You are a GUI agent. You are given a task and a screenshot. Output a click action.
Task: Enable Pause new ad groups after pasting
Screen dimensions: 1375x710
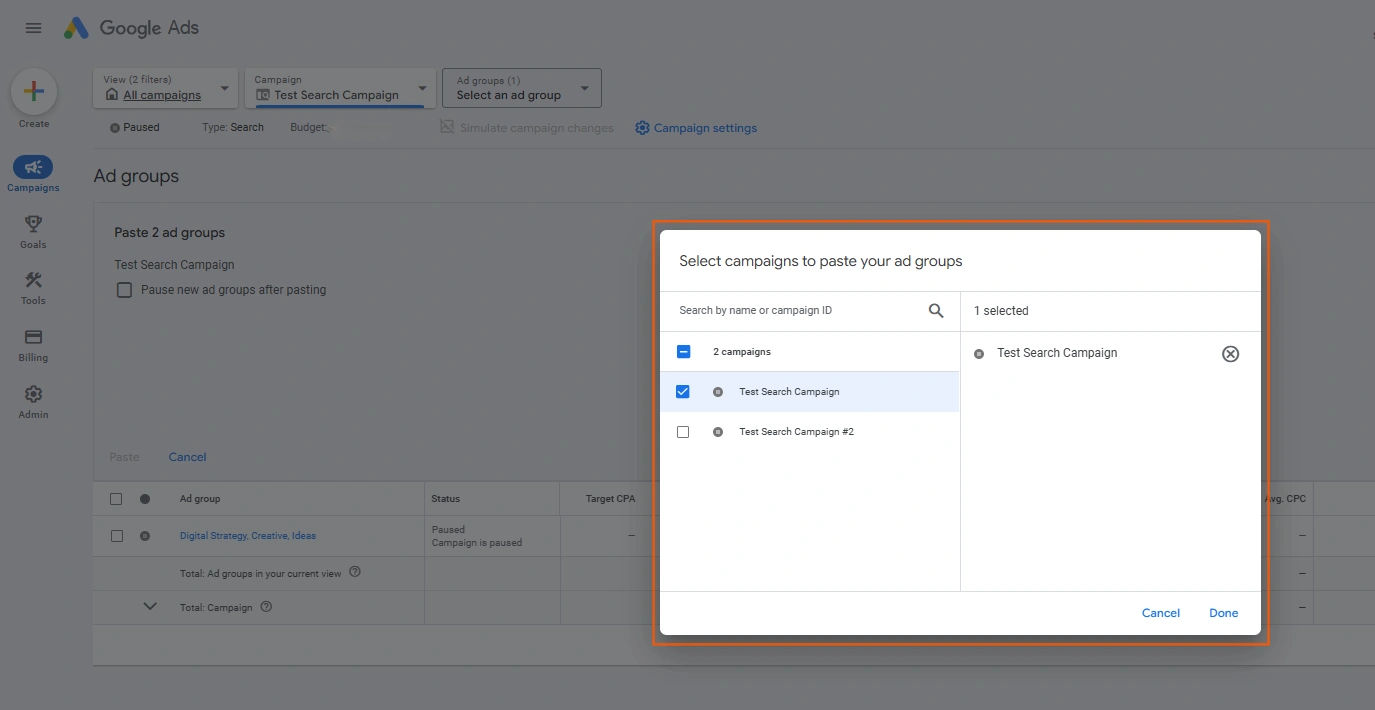pyautogui.click(x=124, y=290)
